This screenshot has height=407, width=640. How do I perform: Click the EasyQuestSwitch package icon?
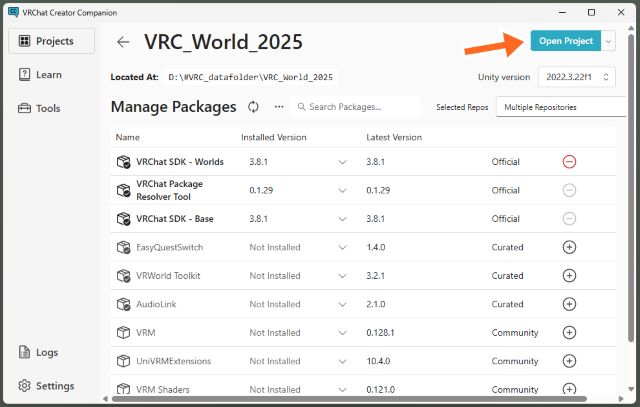123,247
